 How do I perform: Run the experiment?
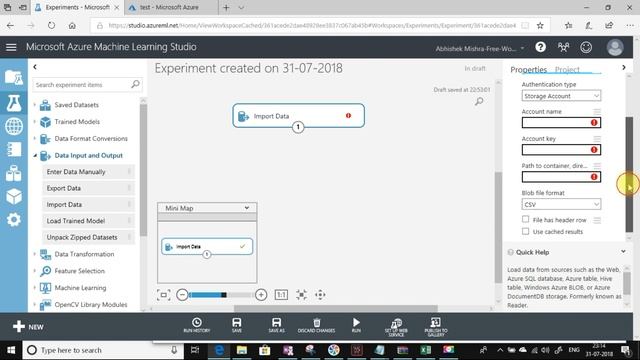(356, 325)
